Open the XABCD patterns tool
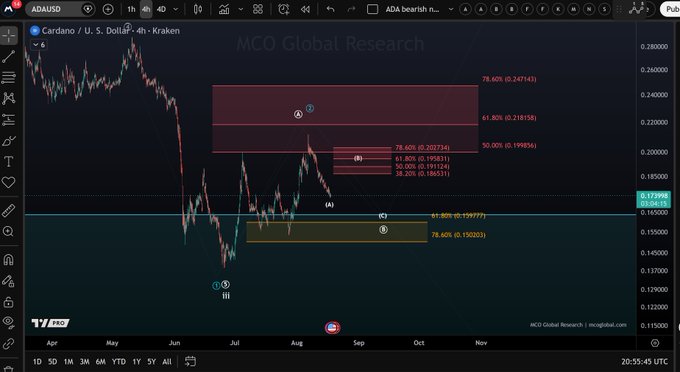 coord(9,98)
